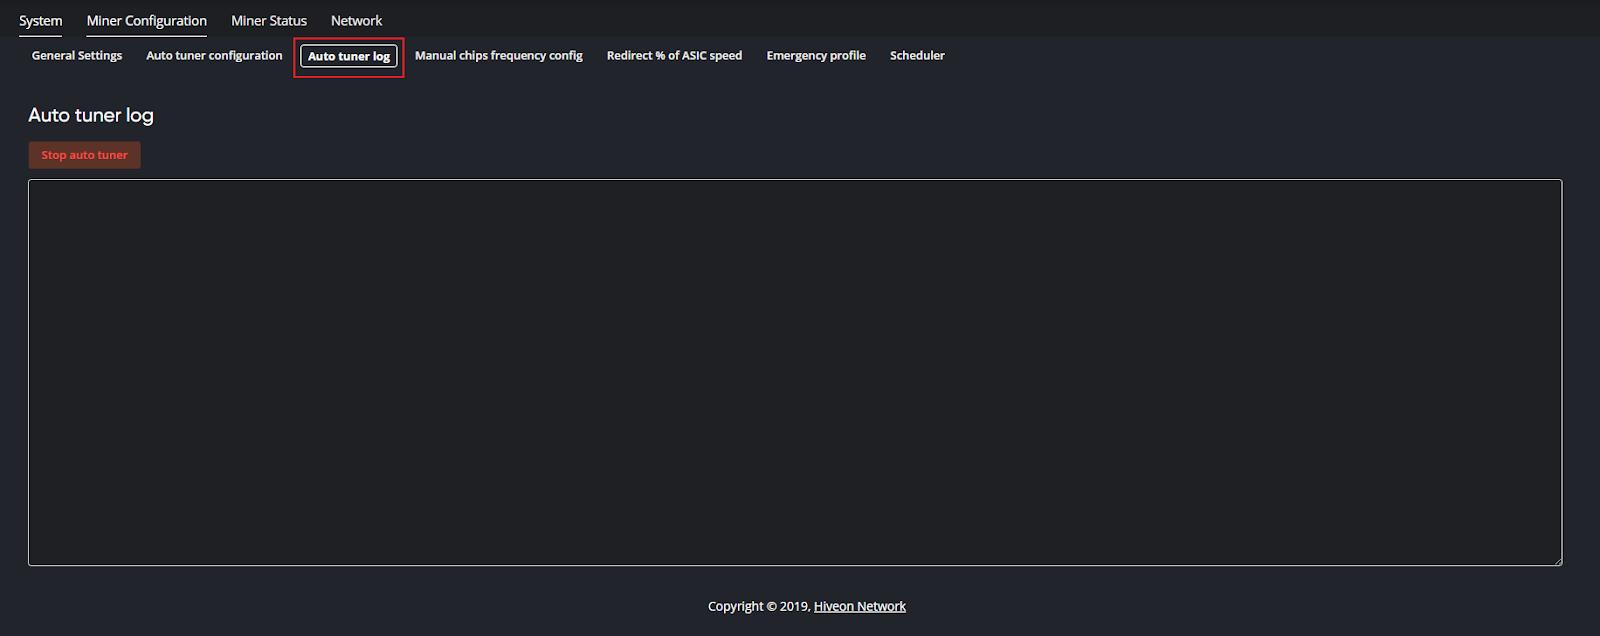Go to Miner Status section
The height and width of the screenshot is (636, 1600).
(268, 21)
